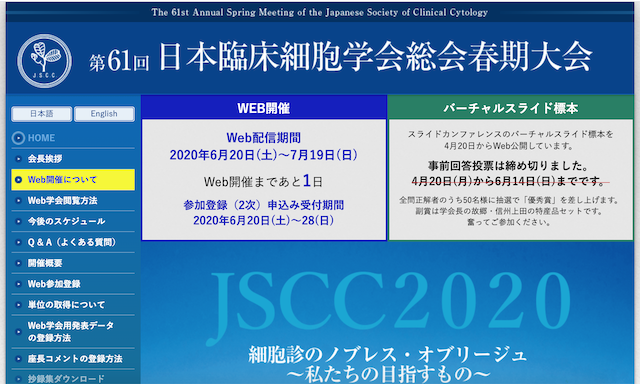Click bullet icon beside 開催概要

18,263
